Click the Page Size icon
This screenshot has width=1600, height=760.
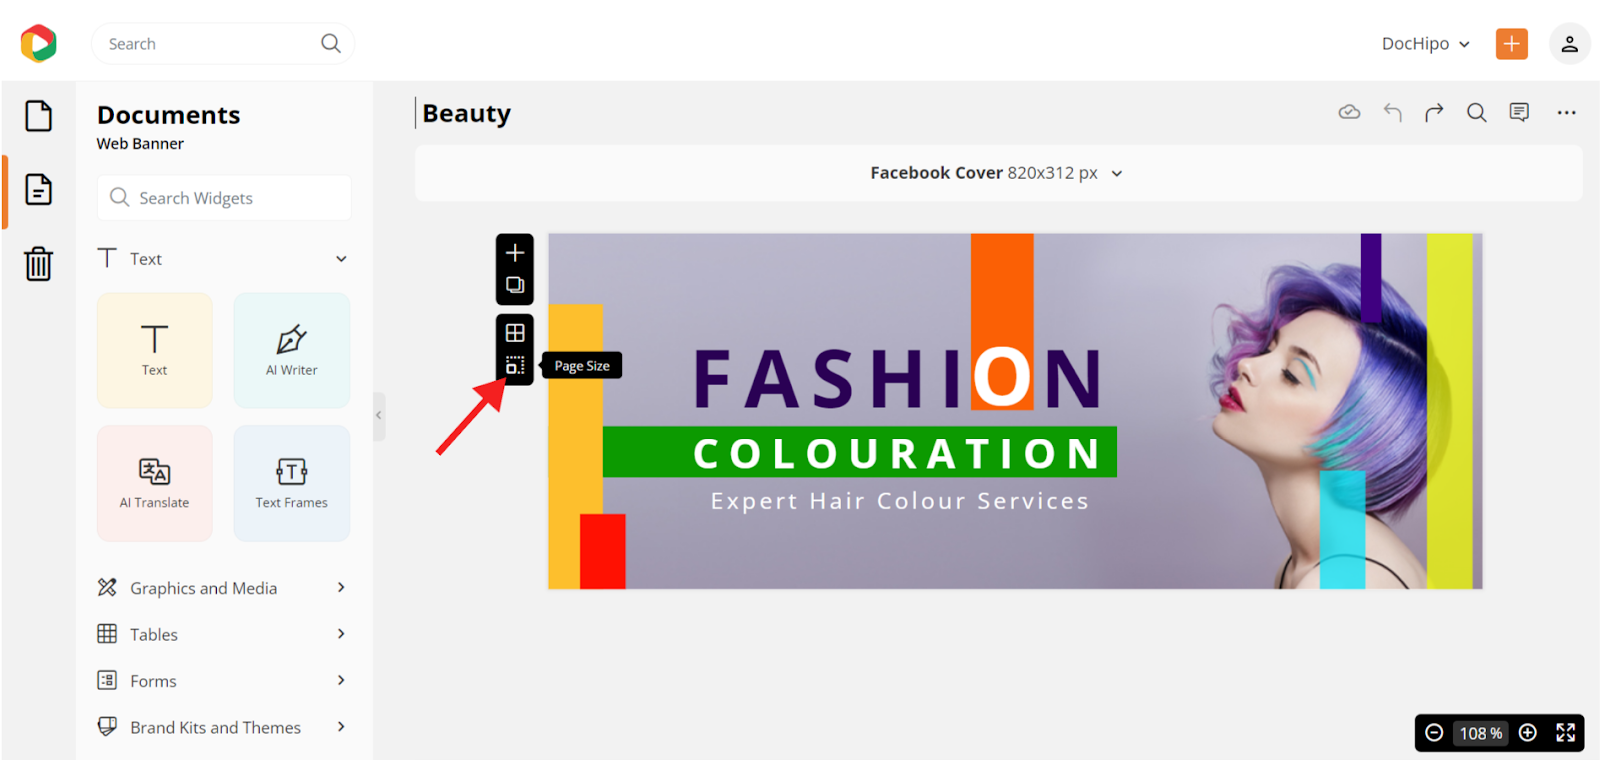[x=515, y=365]
